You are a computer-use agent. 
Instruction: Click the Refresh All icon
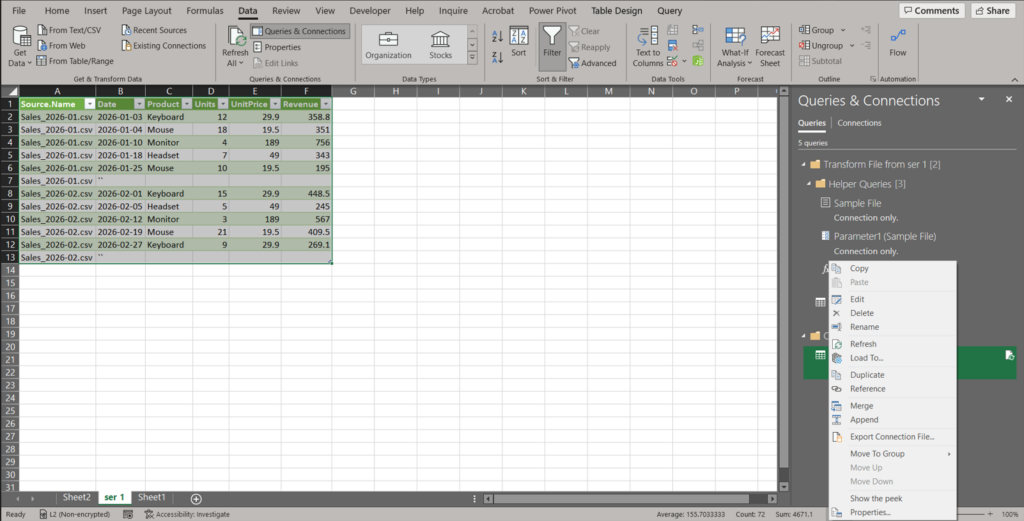tap(235, 38)
